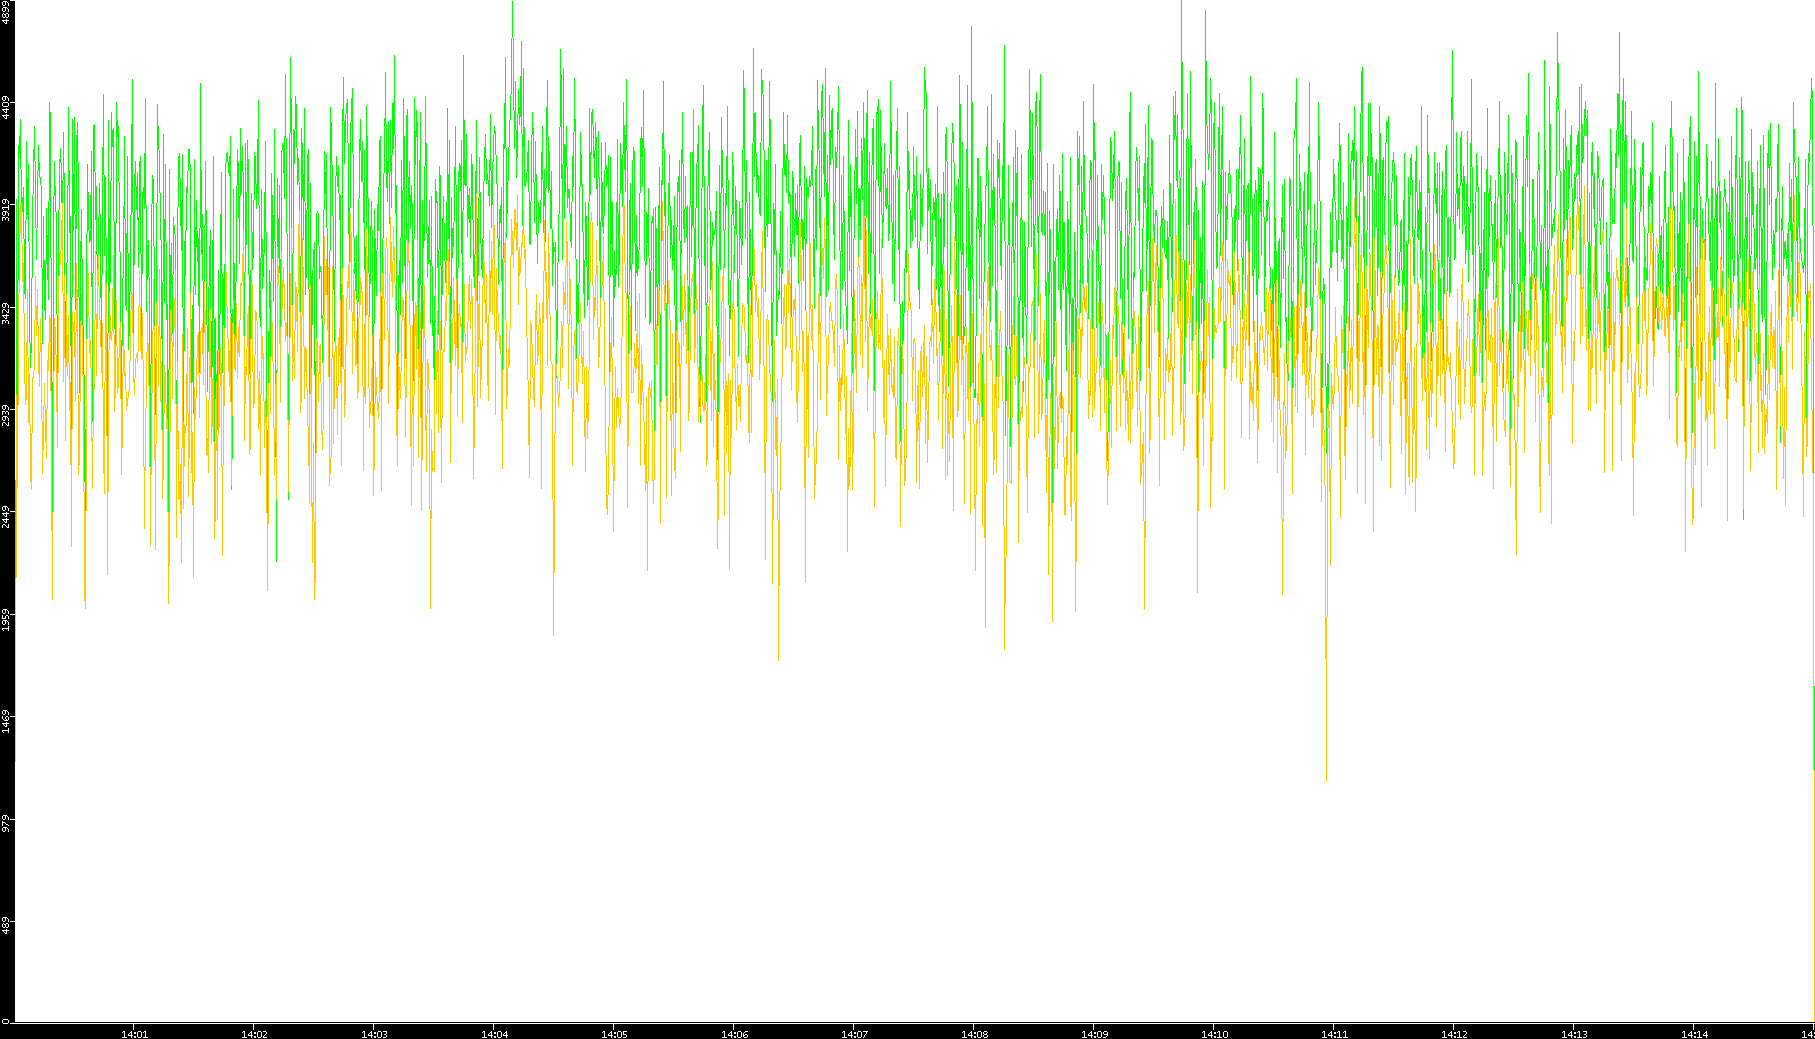Click the 14:02 time axis label
Image resolution: width=1815 pixels, height=1039 pixels.
pyautogui.click(x=254, y=1034)
